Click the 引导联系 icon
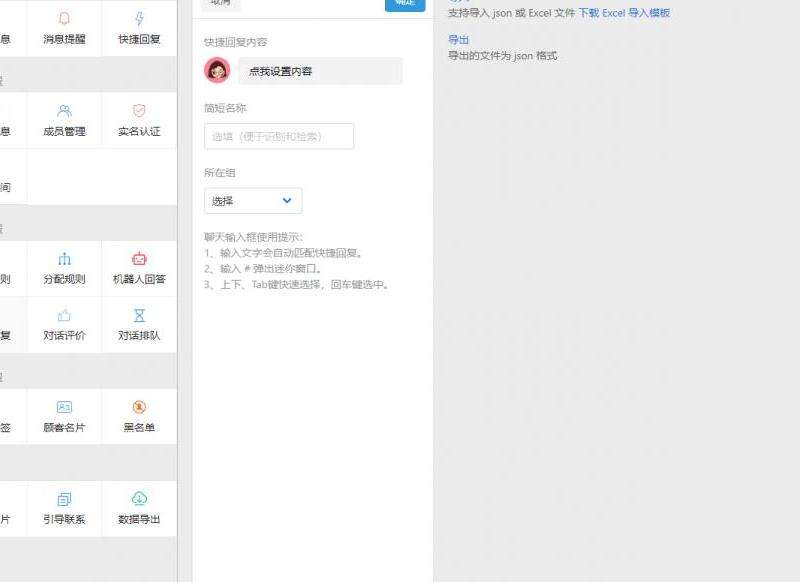This screenshot has width=800, height=582. 64,499
